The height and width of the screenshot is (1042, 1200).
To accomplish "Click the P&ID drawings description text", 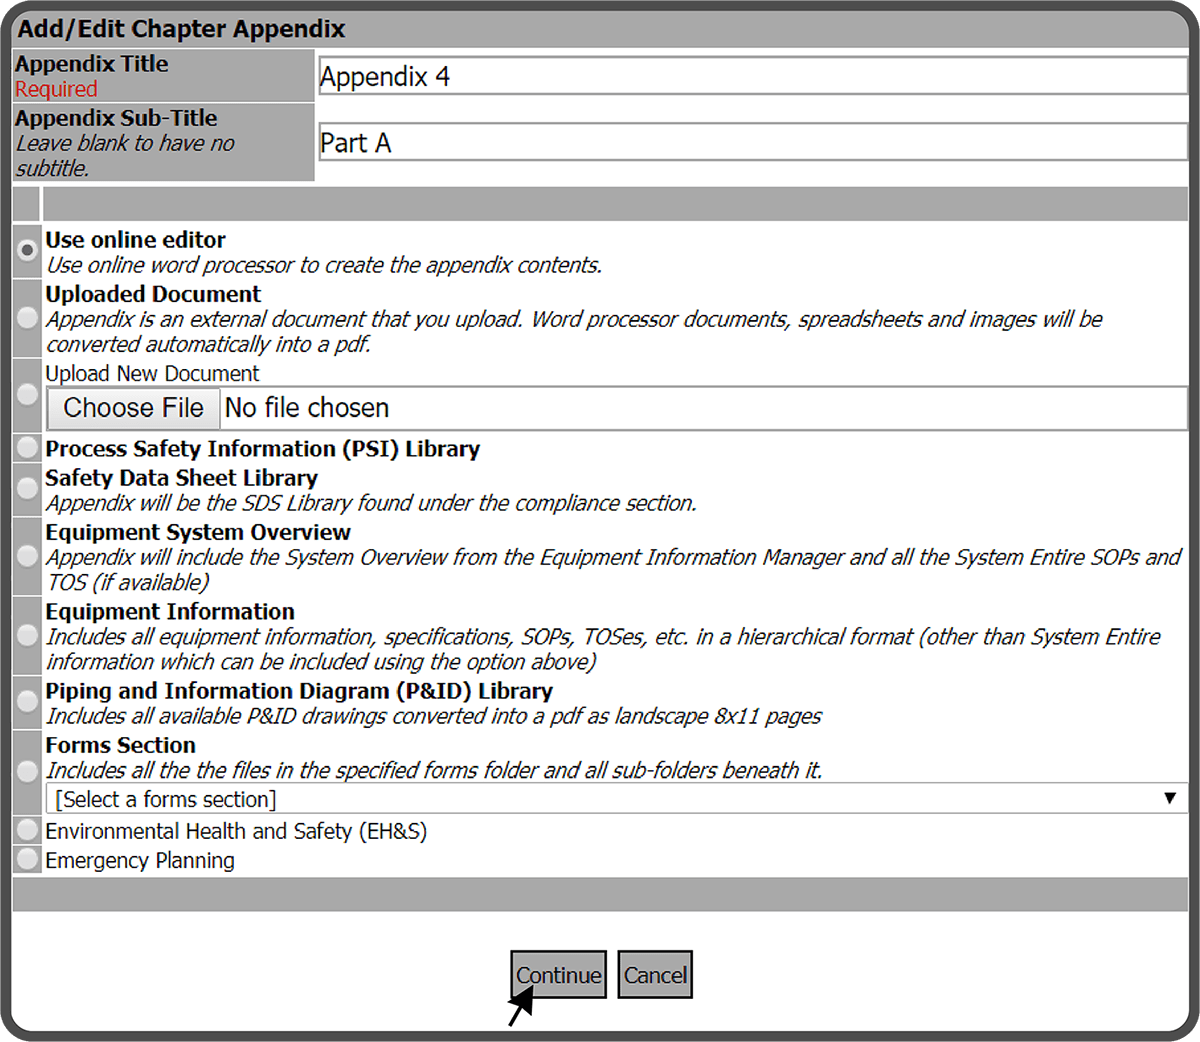I will pos(434,716).
